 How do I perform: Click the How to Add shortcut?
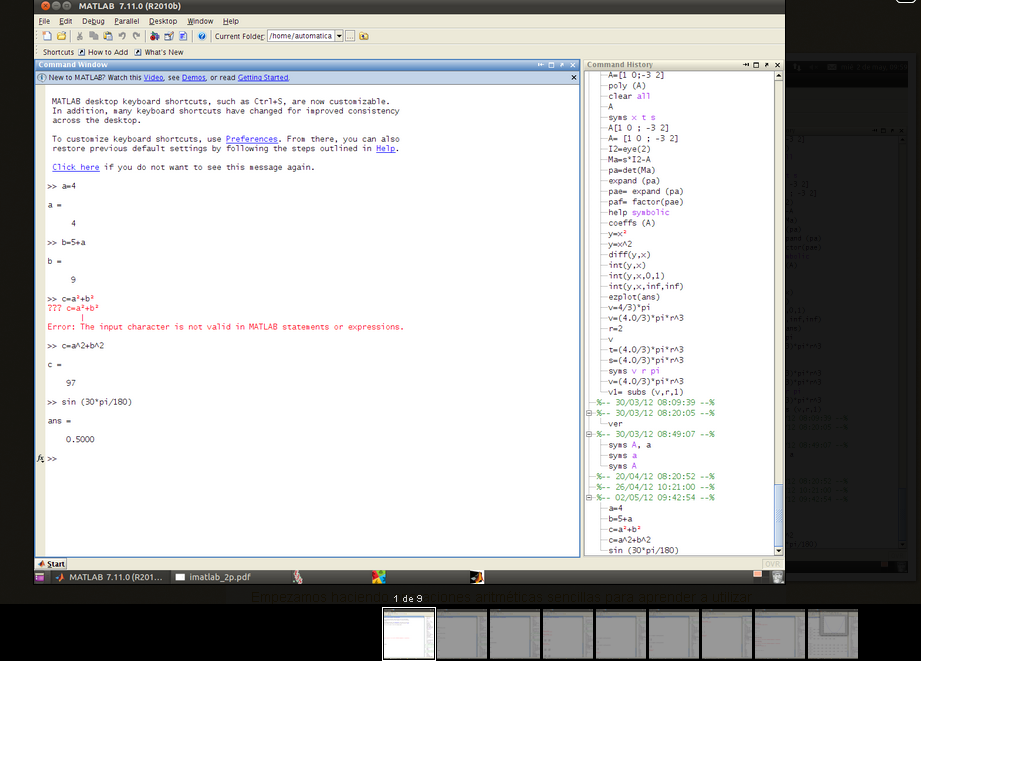tap(103, 52)
